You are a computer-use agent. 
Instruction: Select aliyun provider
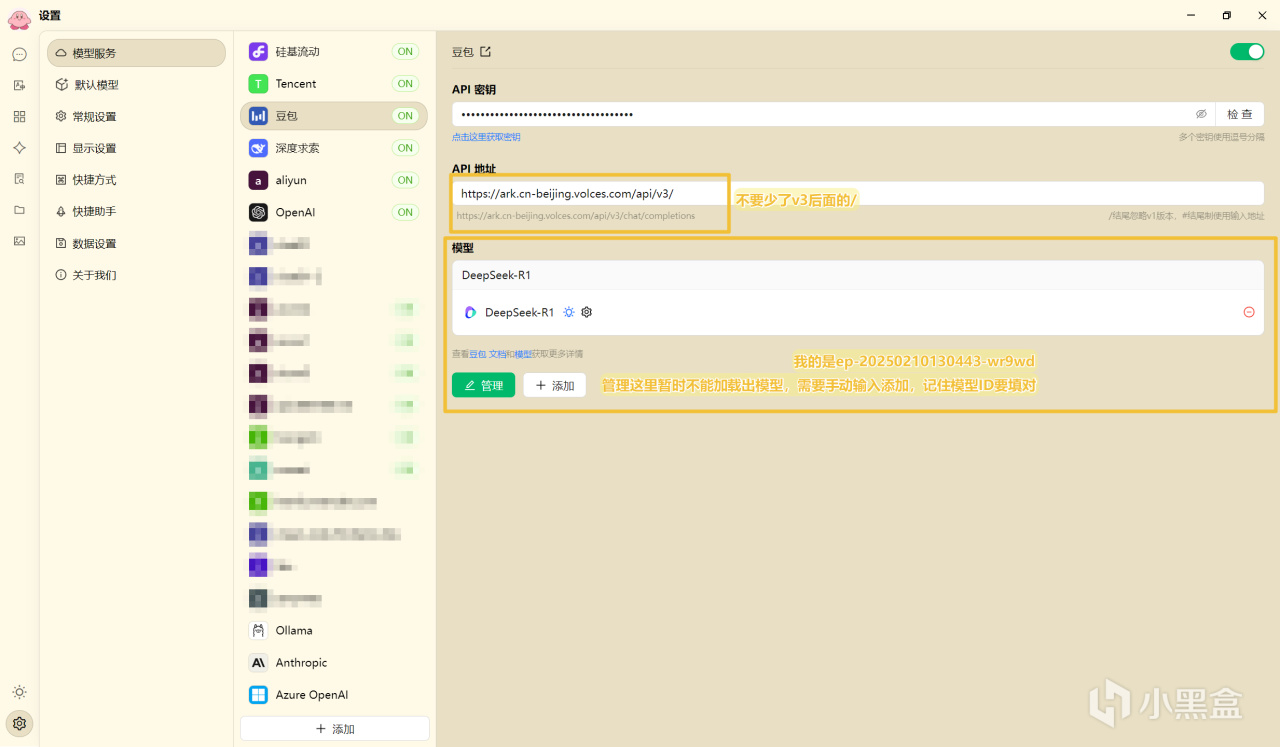[x=334, y=180]
